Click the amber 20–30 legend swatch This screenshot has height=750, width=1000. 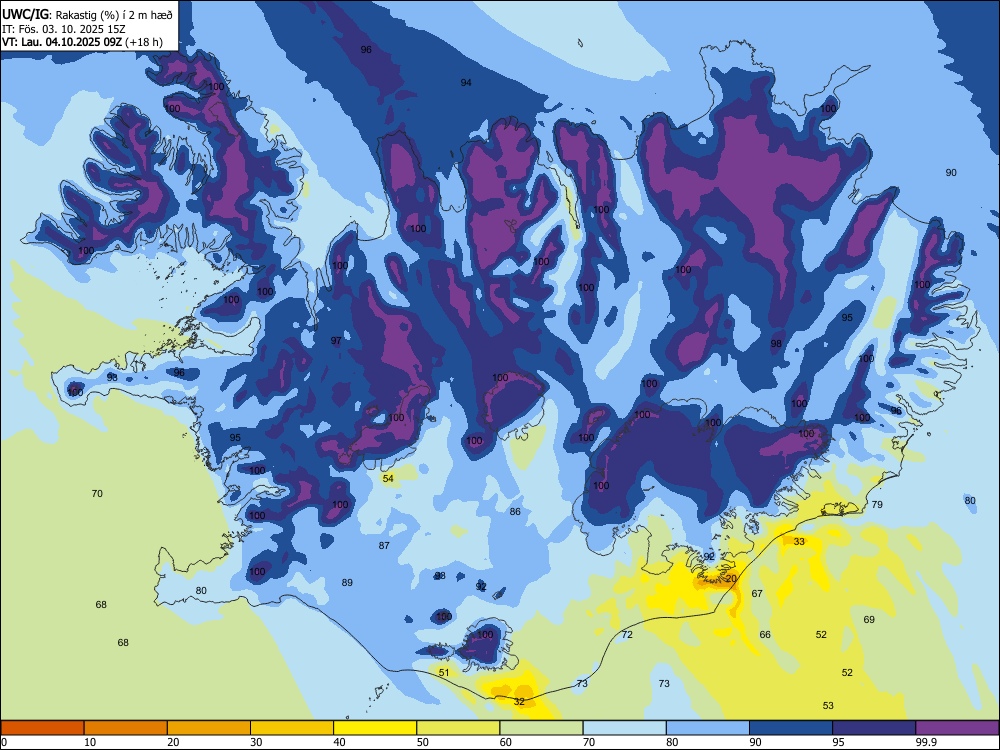[209, 728]
